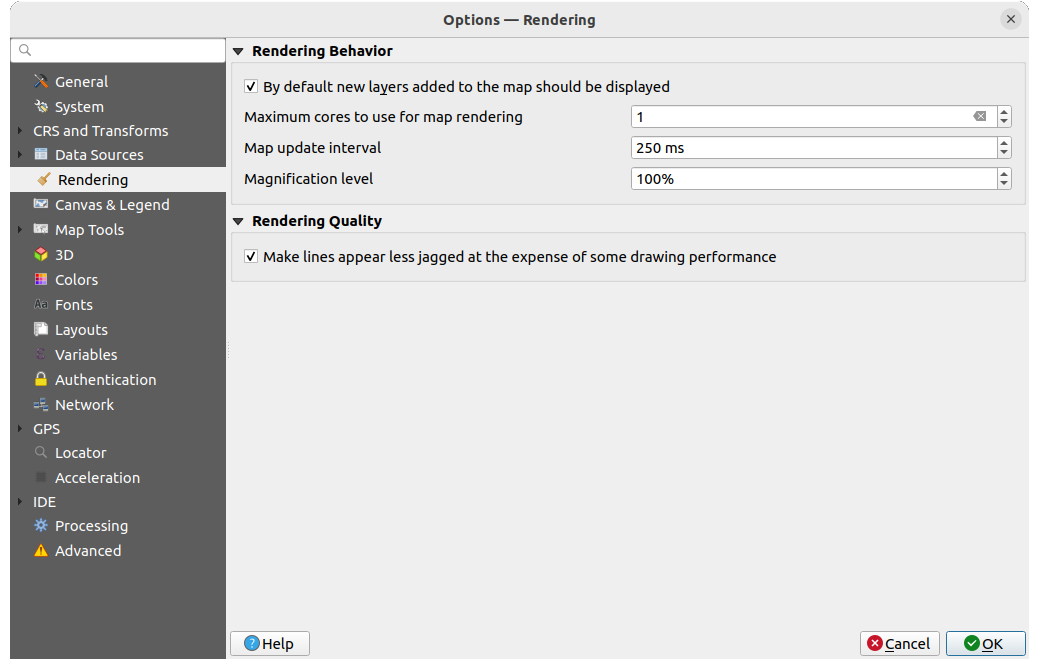
Task: Click the Colors palette icon
Action: [42, 279]
